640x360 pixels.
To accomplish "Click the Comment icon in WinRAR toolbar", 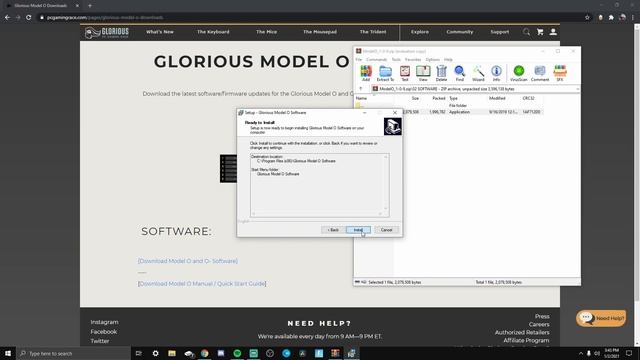I will tap(540, 73).
